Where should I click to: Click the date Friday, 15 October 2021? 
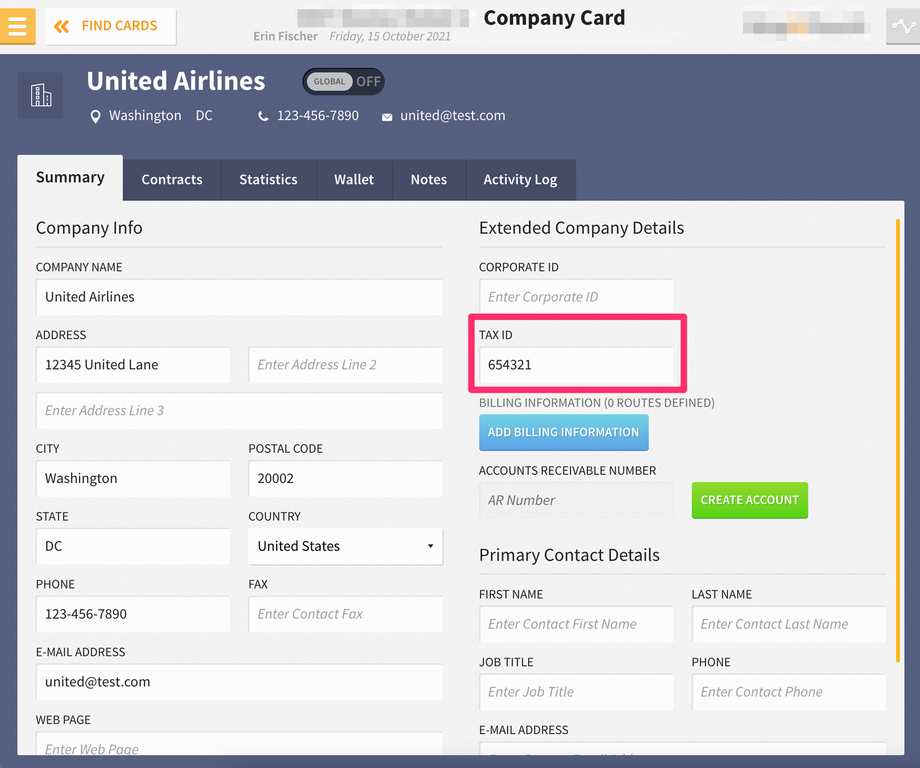390,36
